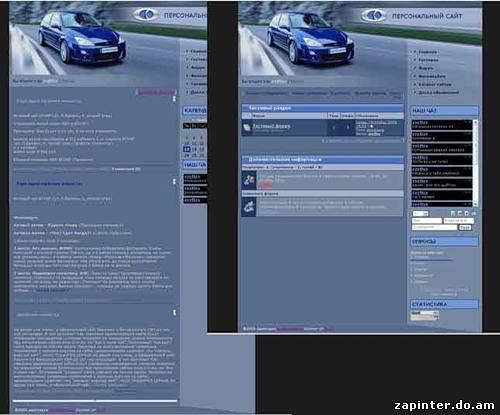Select the first poll answer radio button
This screenshot has width=500, height=415.
pyautogui.click(x=413, y=257)
